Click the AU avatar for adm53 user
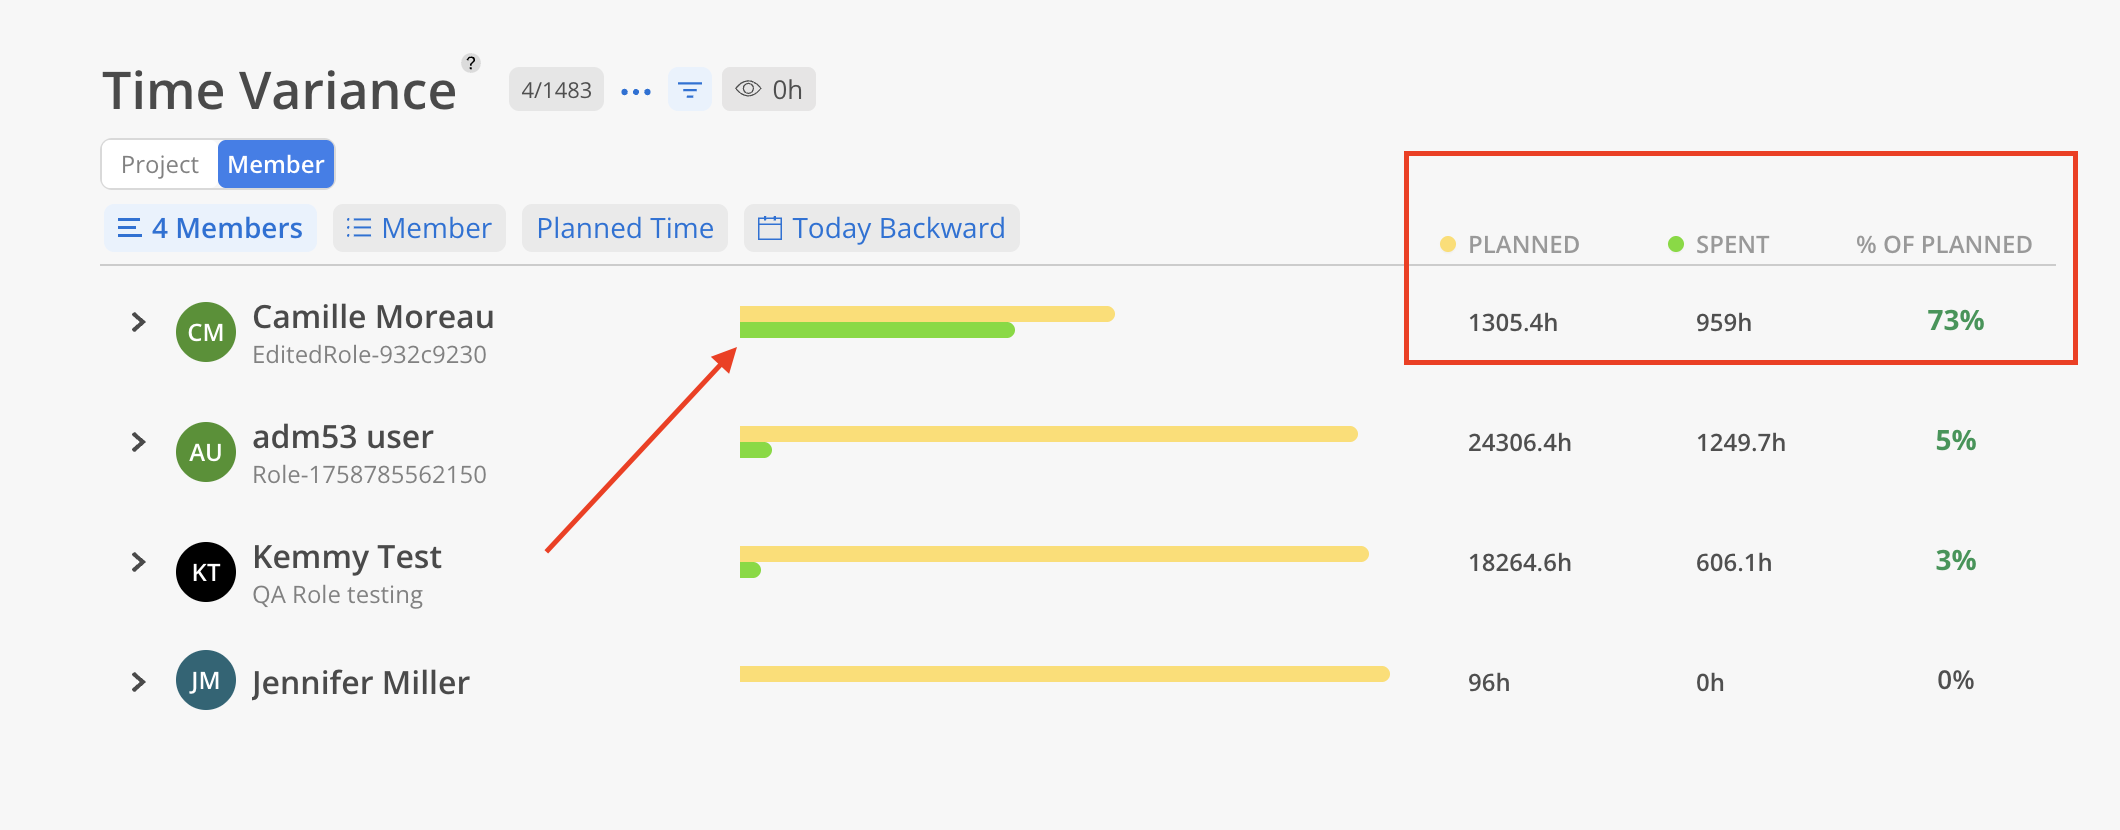2120x830 pixels. 205,452
